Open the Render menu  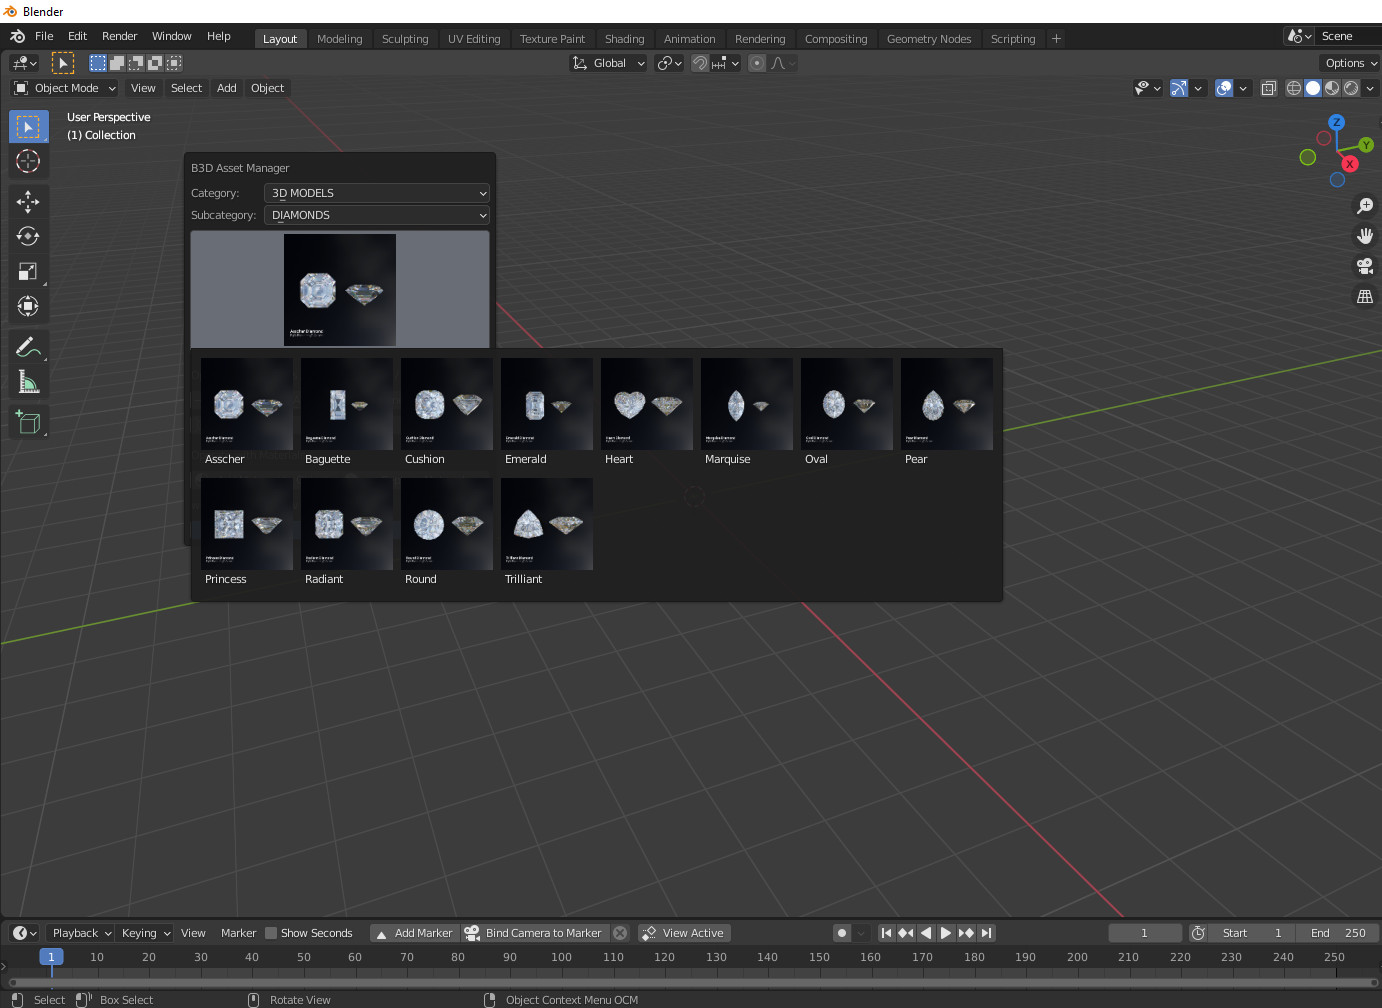point(120,36)
